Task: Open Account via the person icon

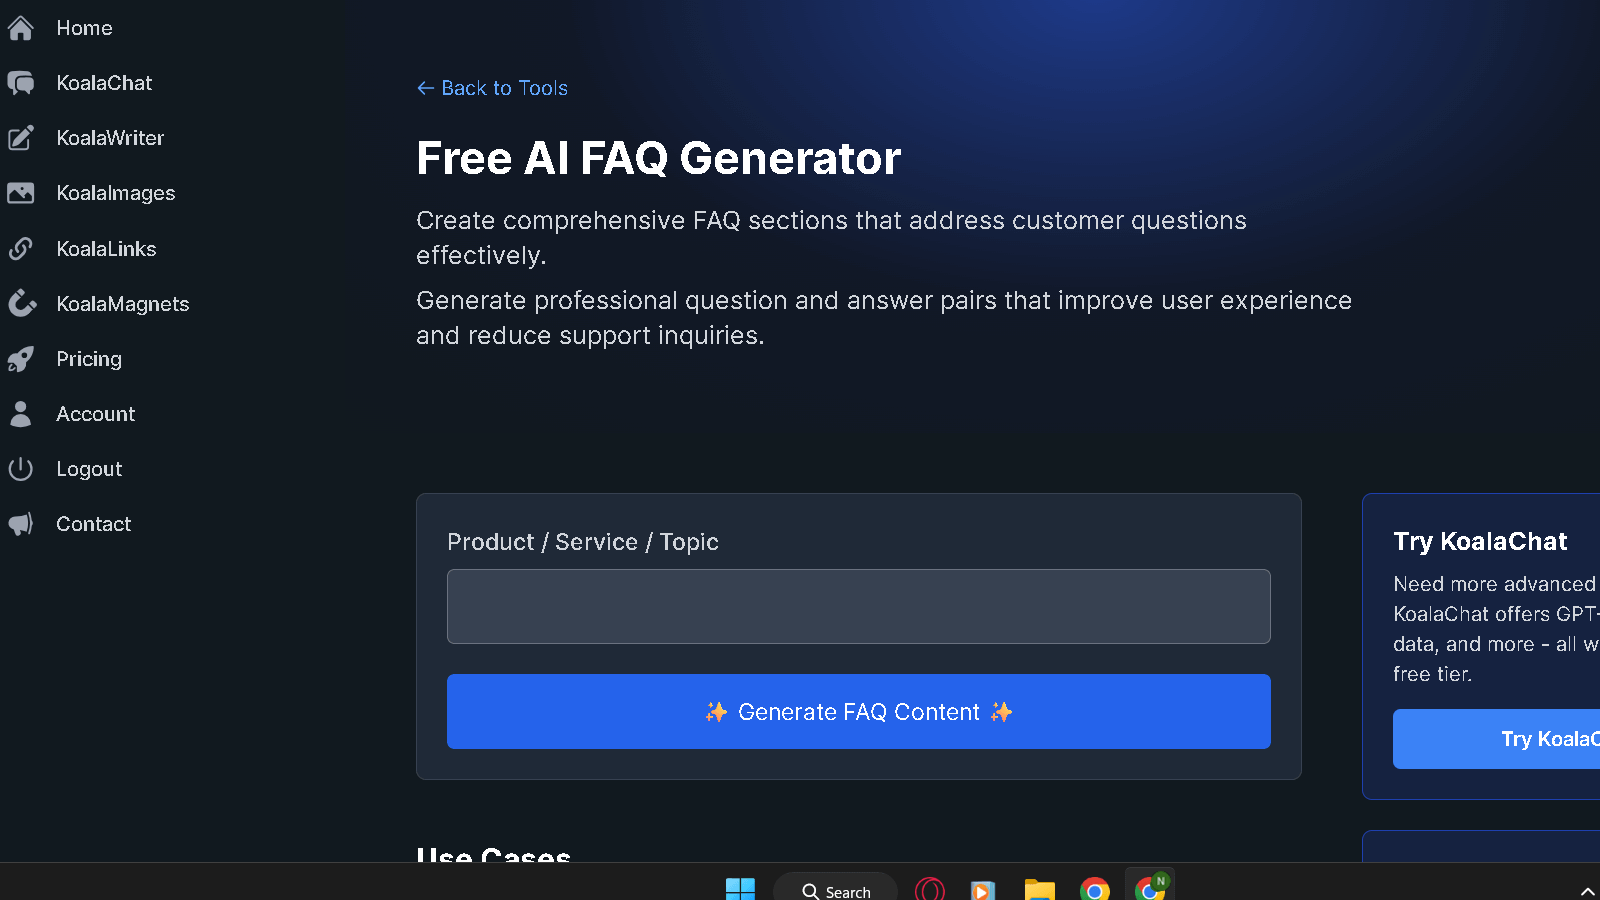Action: [21, 413]
